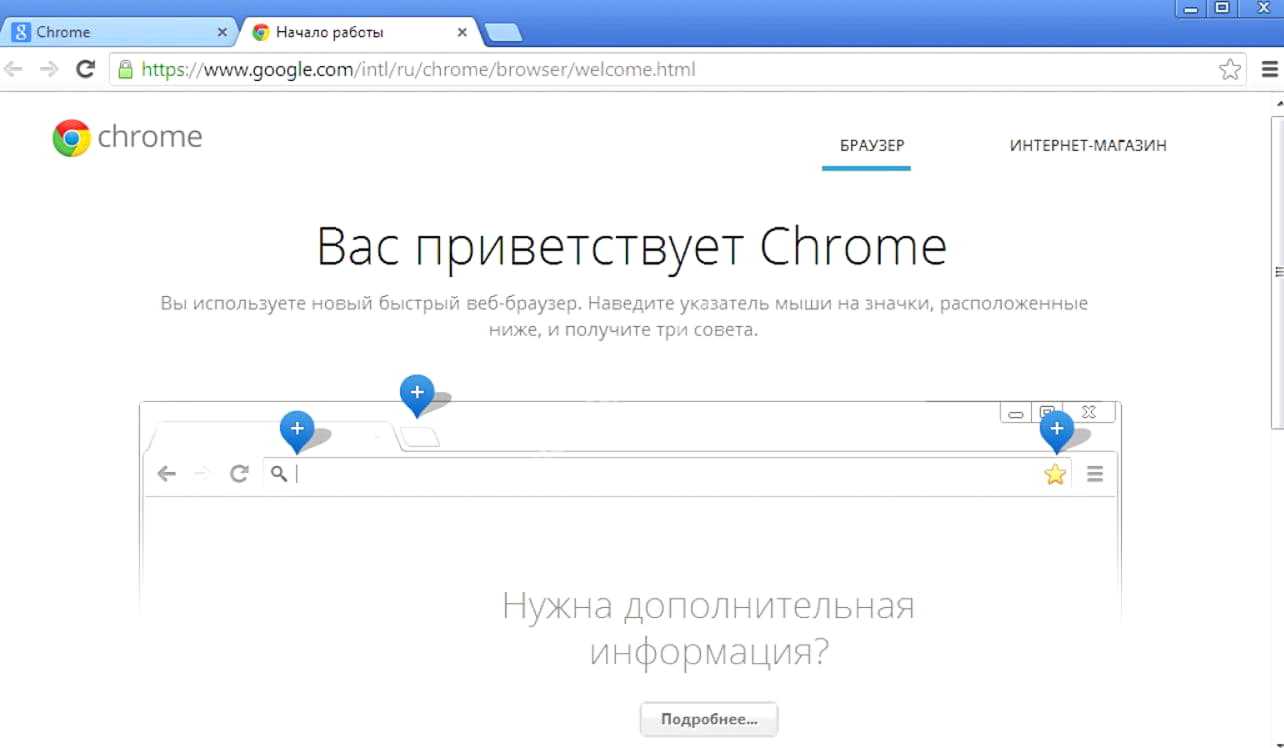Viewport: 1284px width, 748px height.
Task: Click the blue plus pin above the yellow star
Action: click(x=1056, y=429)
